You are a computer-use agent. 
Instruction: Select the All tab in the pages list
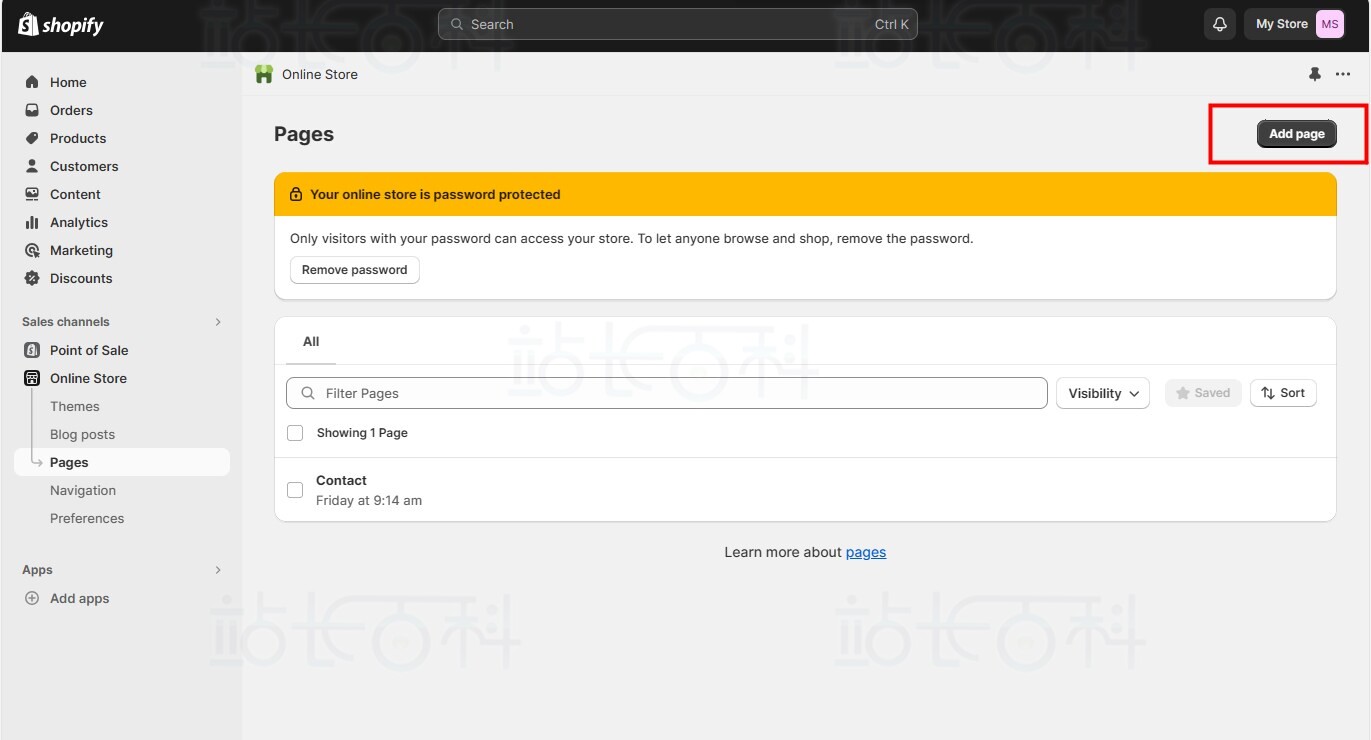pyautogui.click(x=311, y=342)
